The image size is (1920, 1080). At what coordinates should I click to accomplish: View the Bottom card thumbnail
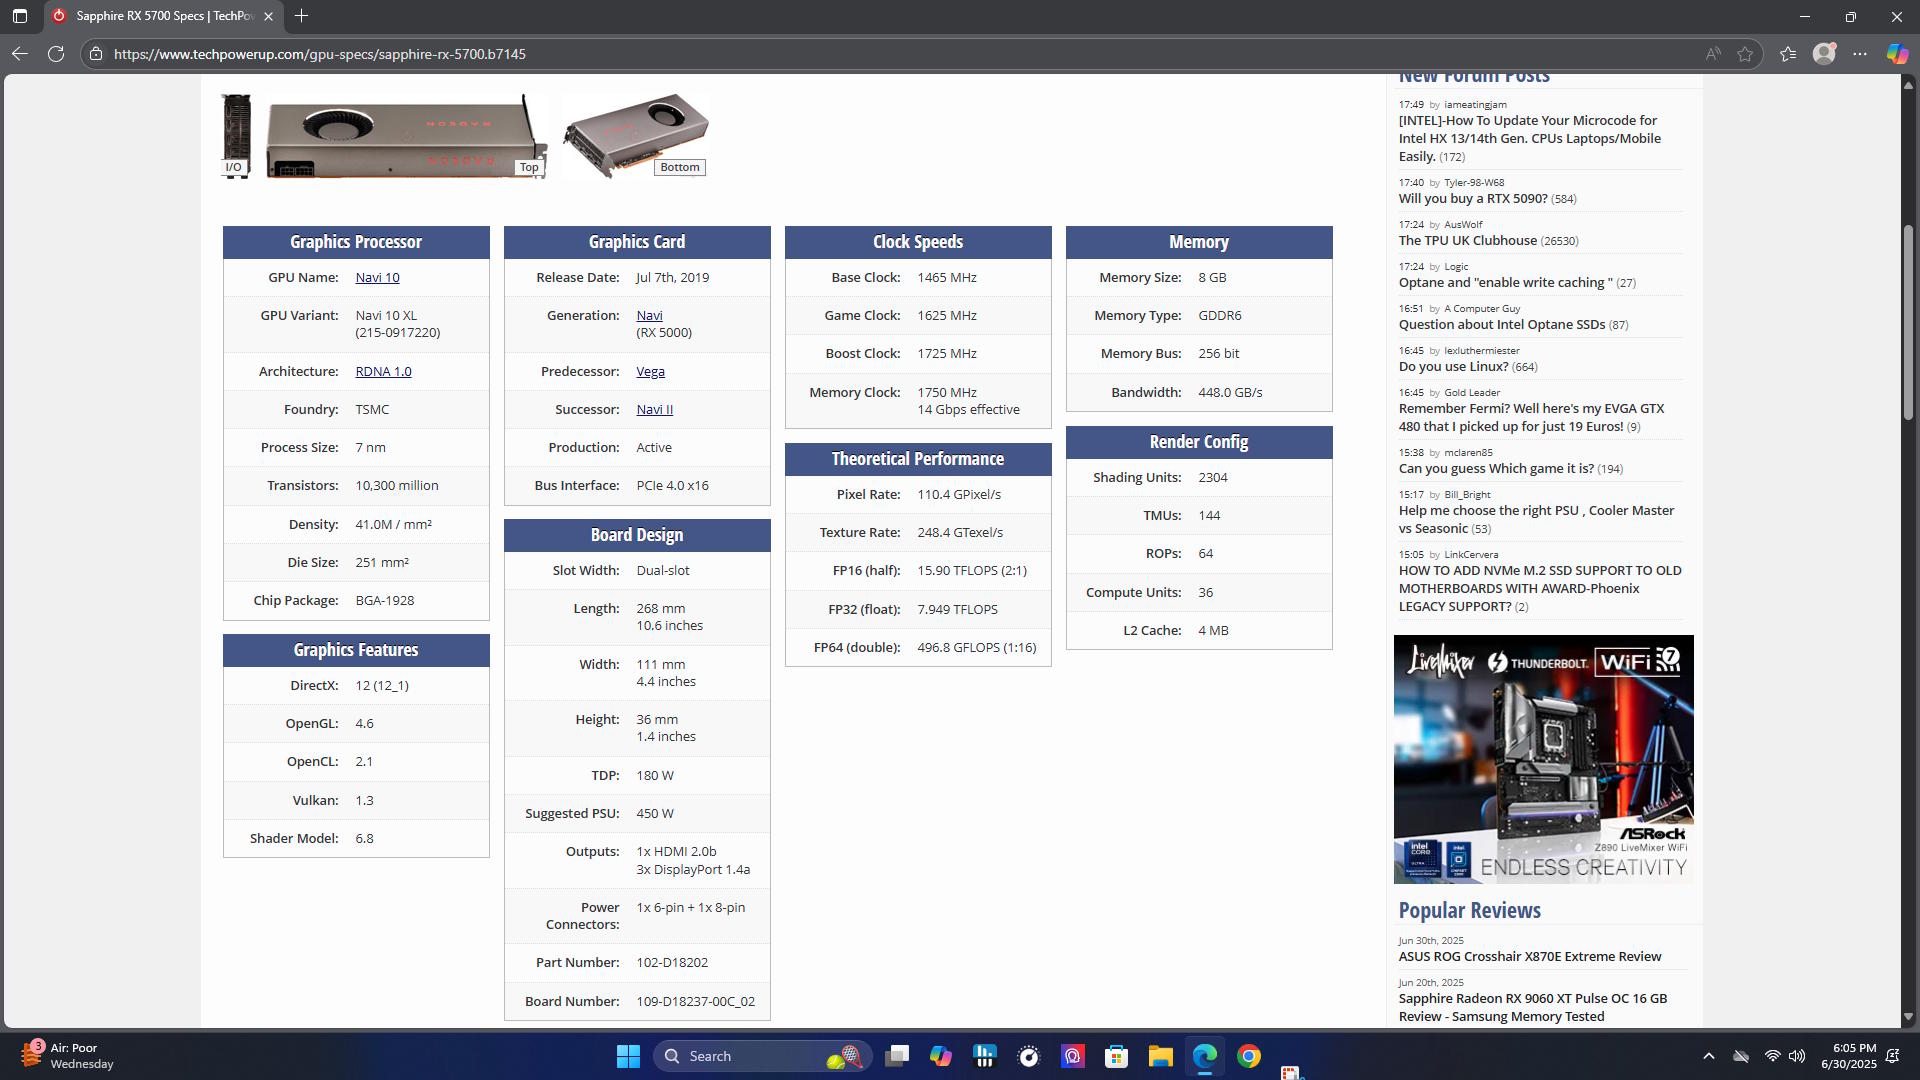[x=636, y=136]
